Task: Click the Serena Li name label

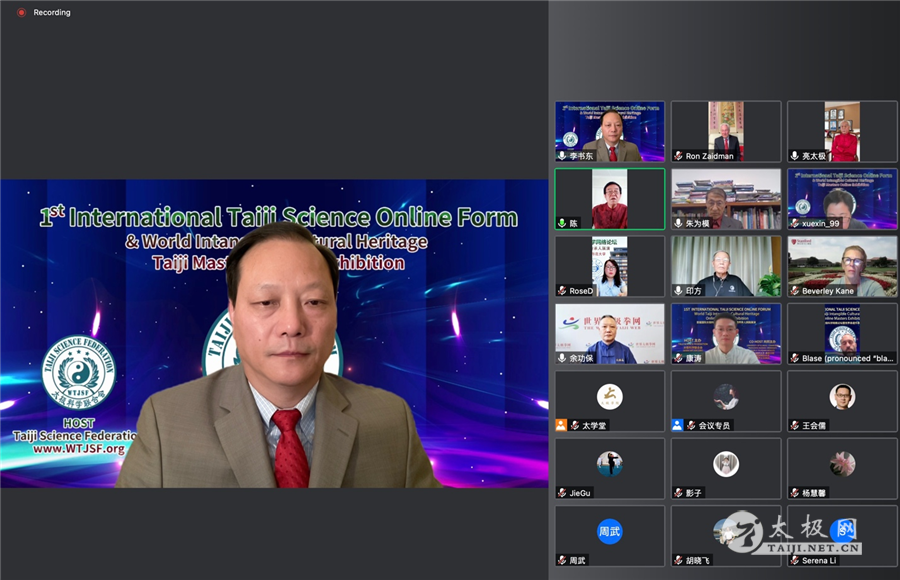Action: [x=820, y=561]
